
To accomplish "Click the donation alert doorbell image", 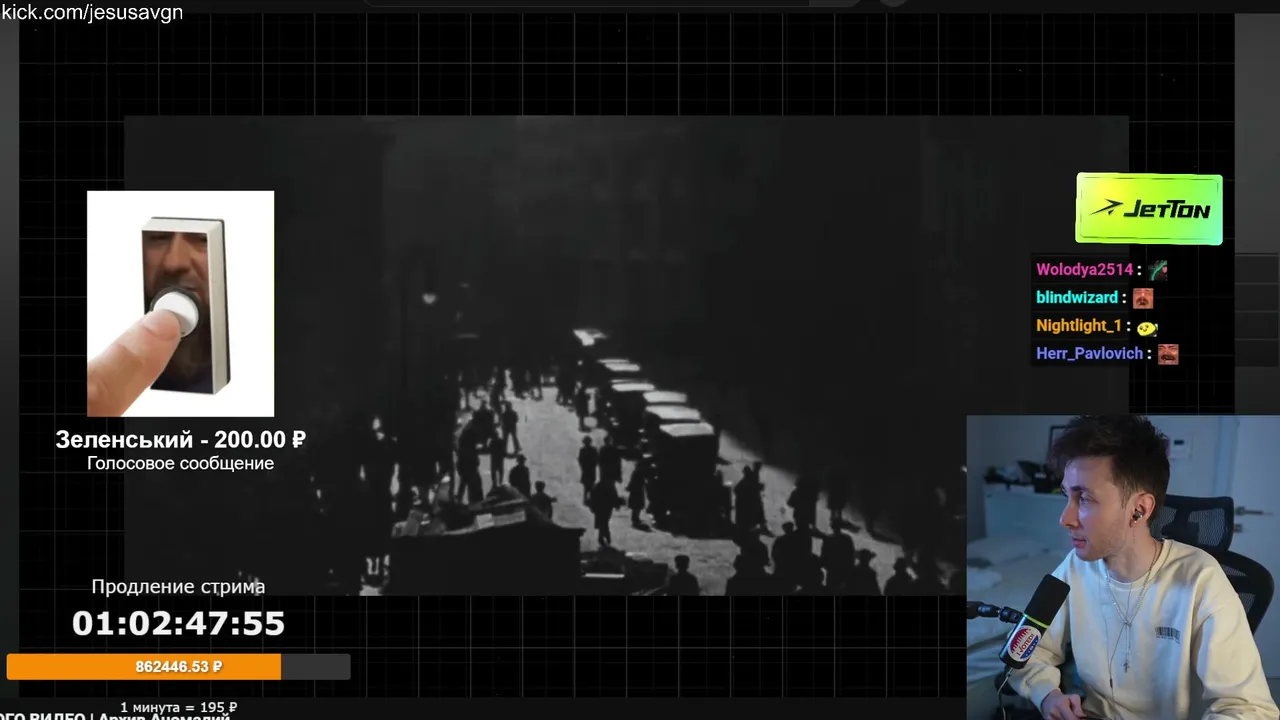I will coord(180,303).
